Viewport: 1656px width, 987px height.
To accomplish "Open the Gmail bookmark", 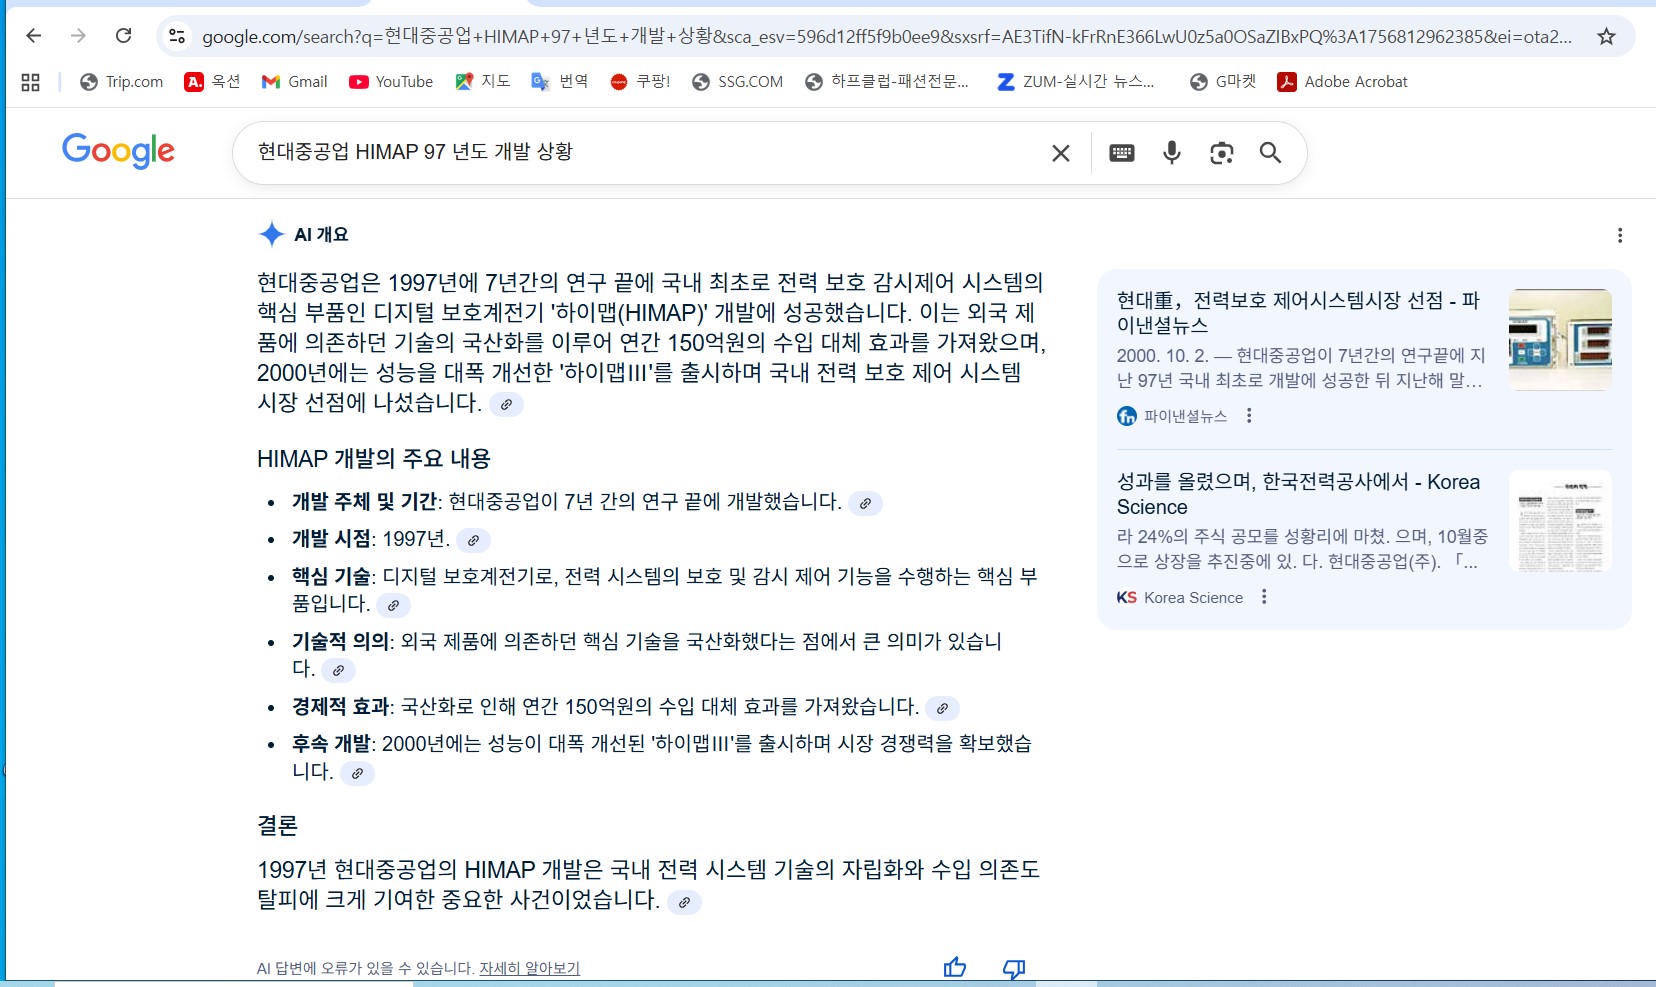I will pyautogui.click(x=294, y=82).
